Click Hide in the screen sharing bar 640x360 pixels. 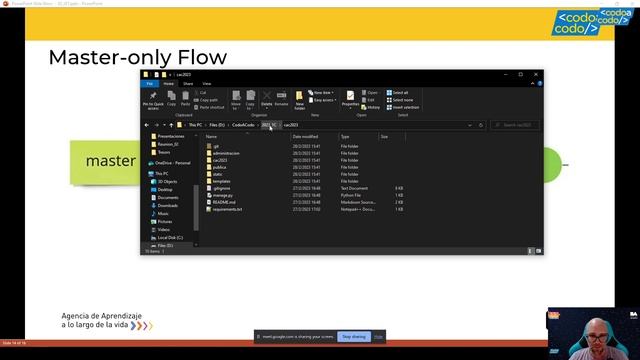point(378,337)
